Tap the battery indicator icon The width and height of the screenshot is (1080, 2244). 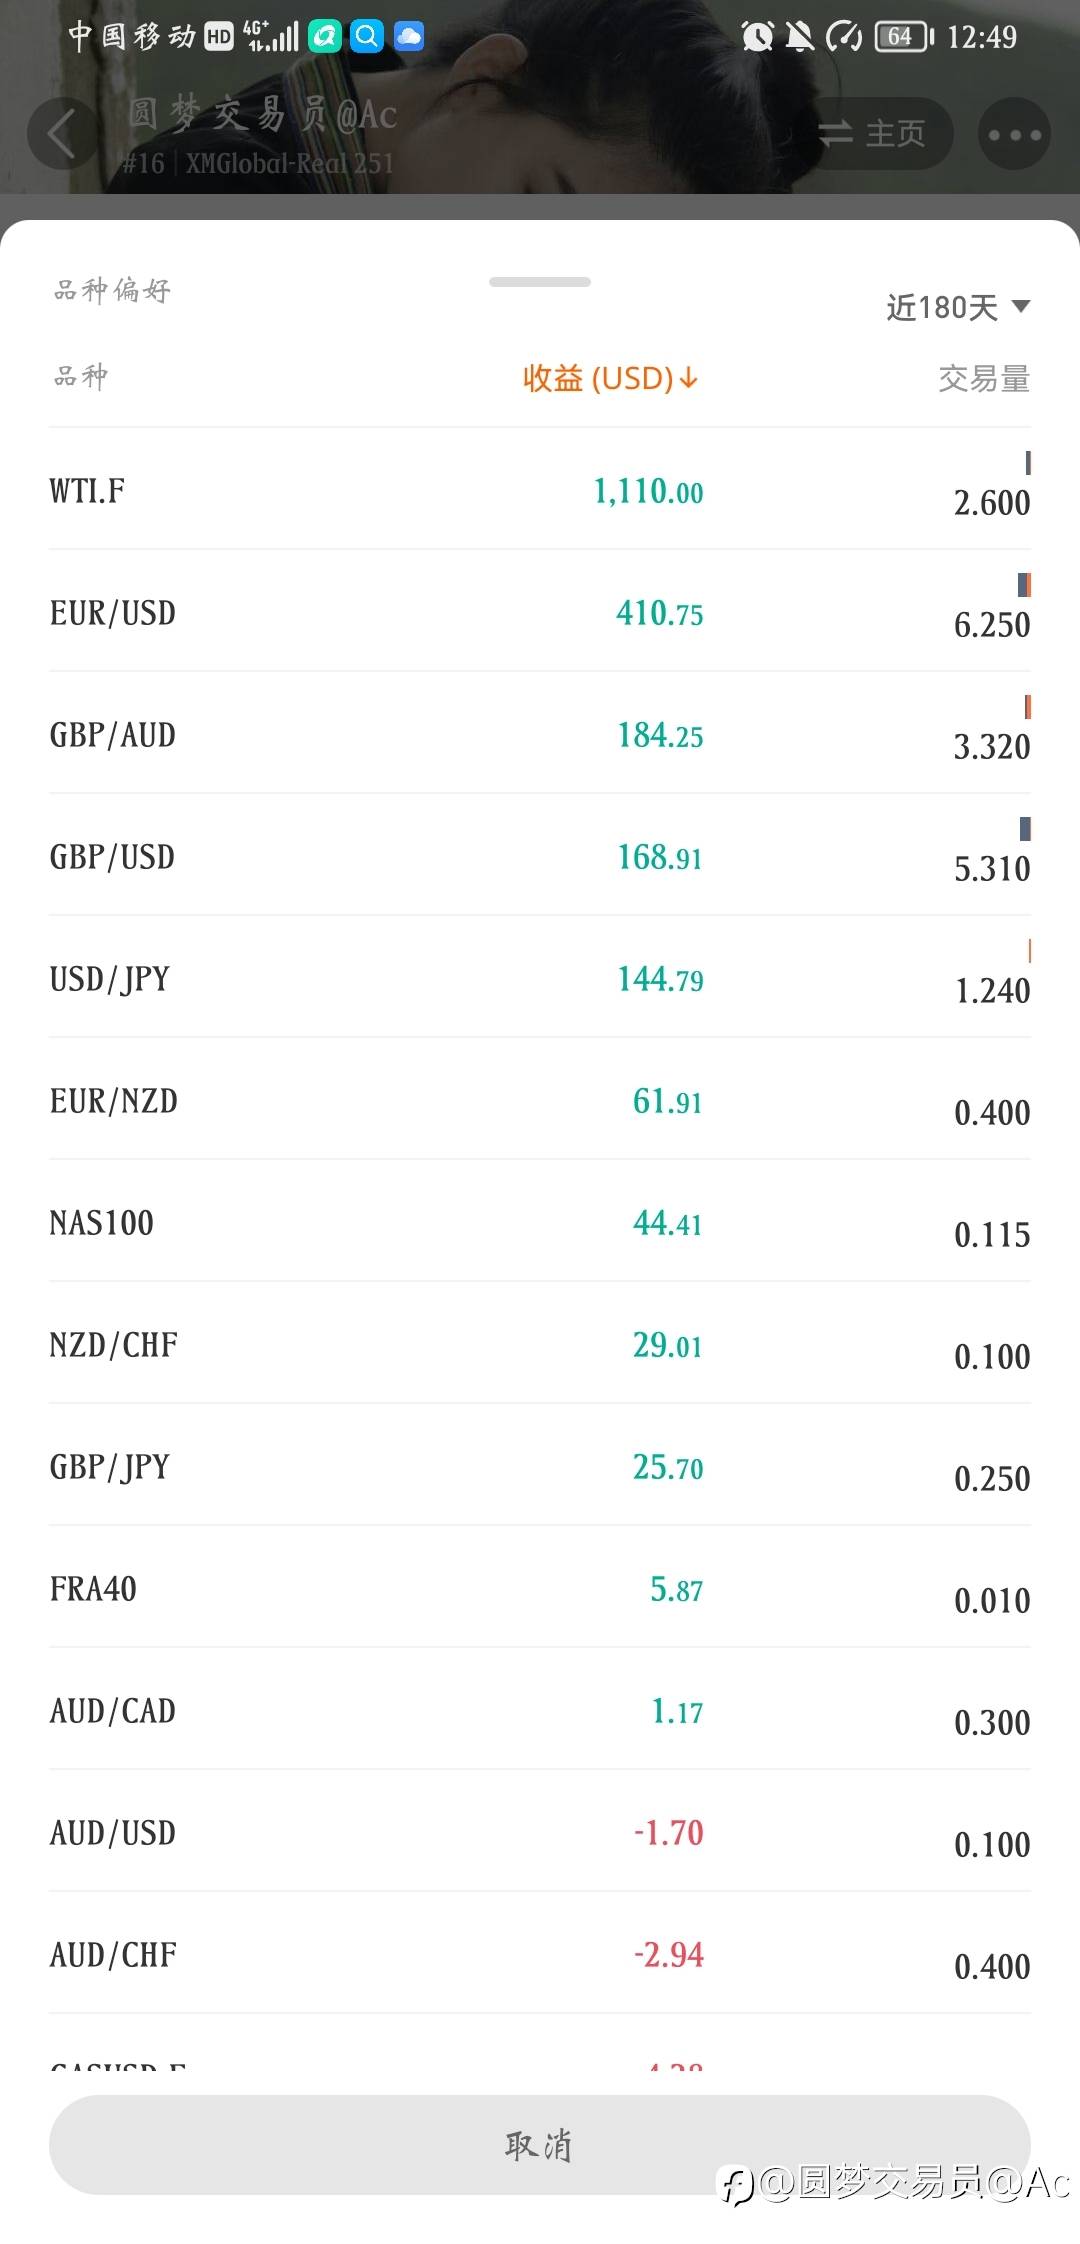pyautogui.click(x=903, y=37)
